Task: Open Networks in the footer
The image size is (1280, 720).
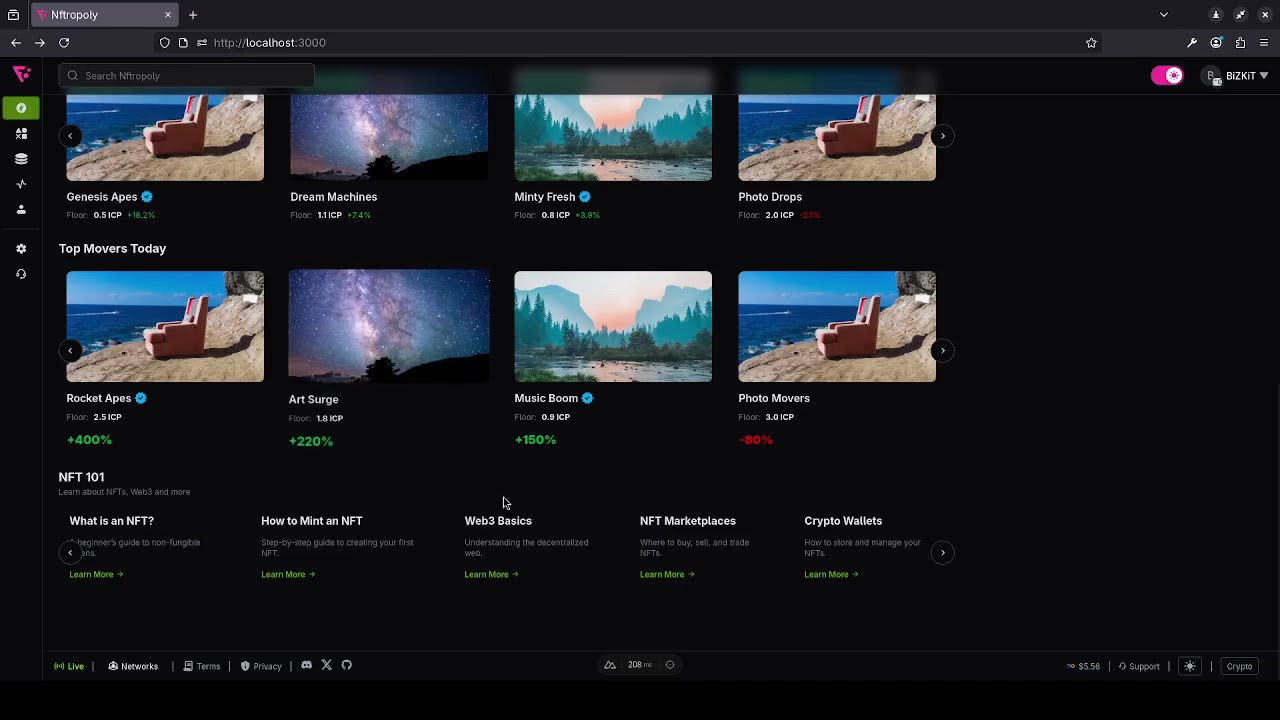Action: point(133,666)
